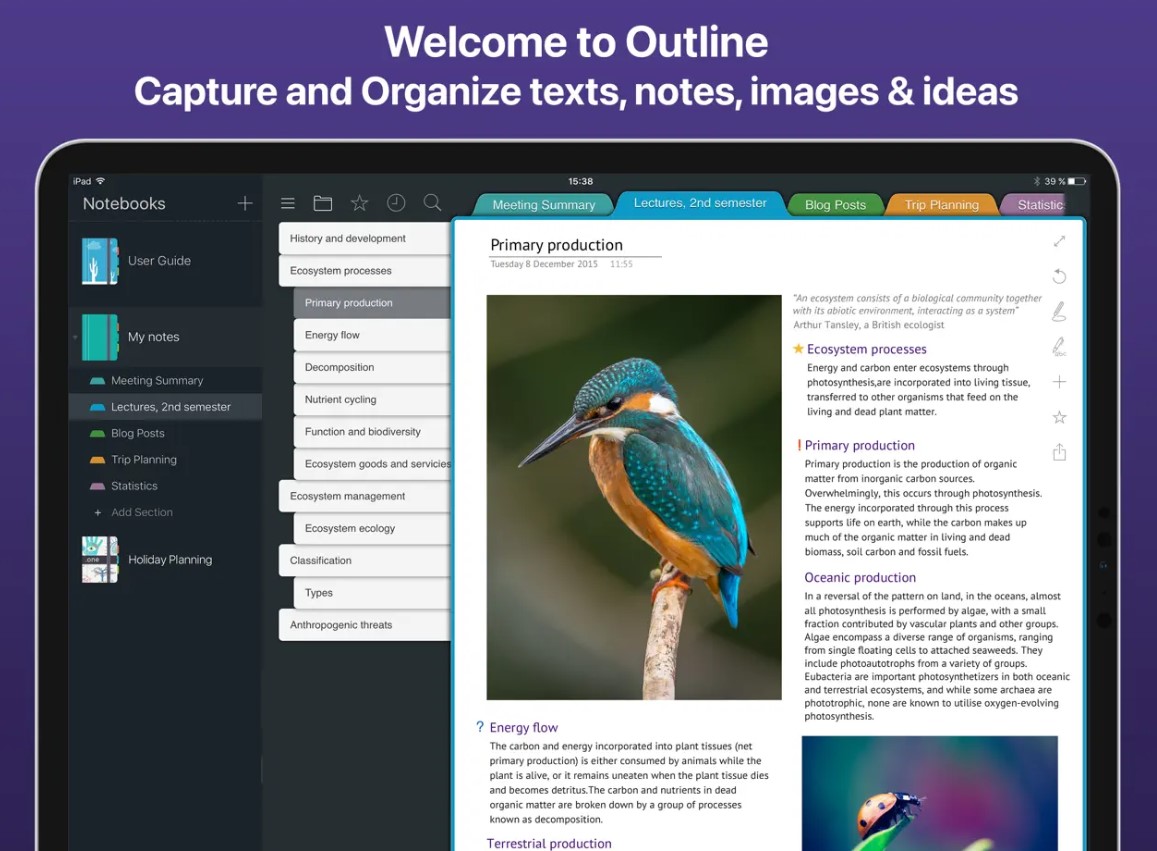Collapse the My notes notebook arrow

[75, 337]
